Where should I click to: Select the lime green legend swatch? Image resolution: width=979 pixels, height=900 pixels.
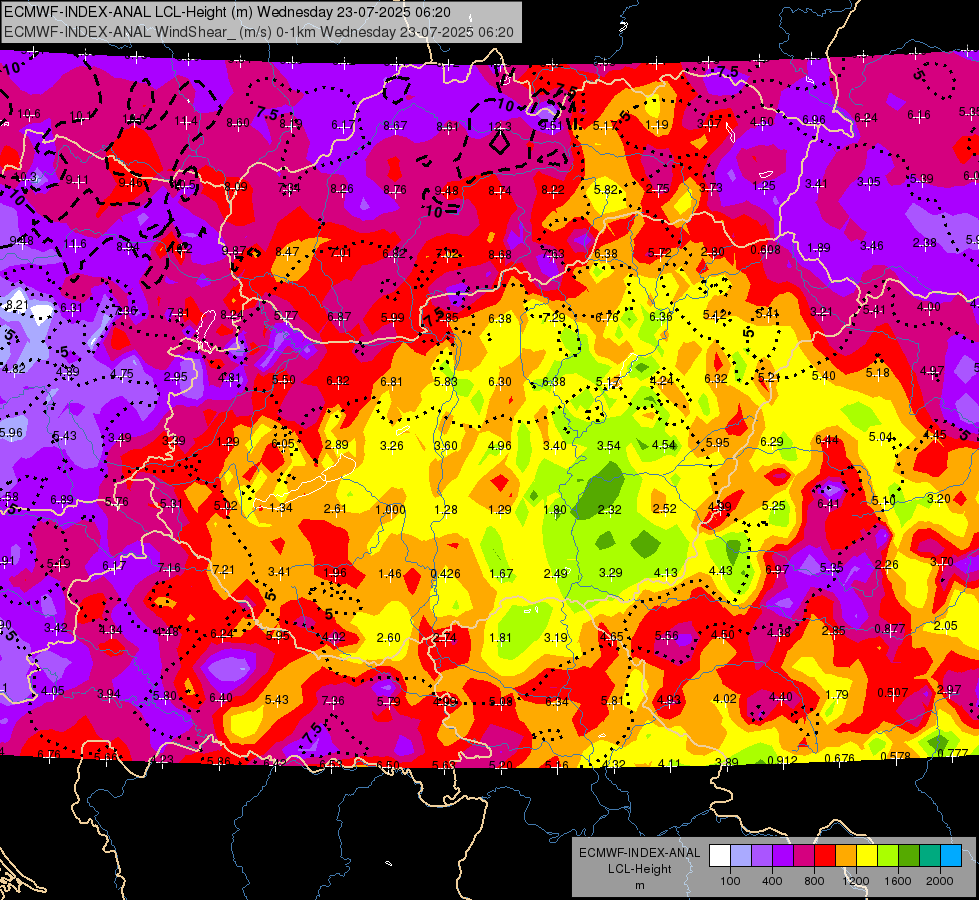888,856
